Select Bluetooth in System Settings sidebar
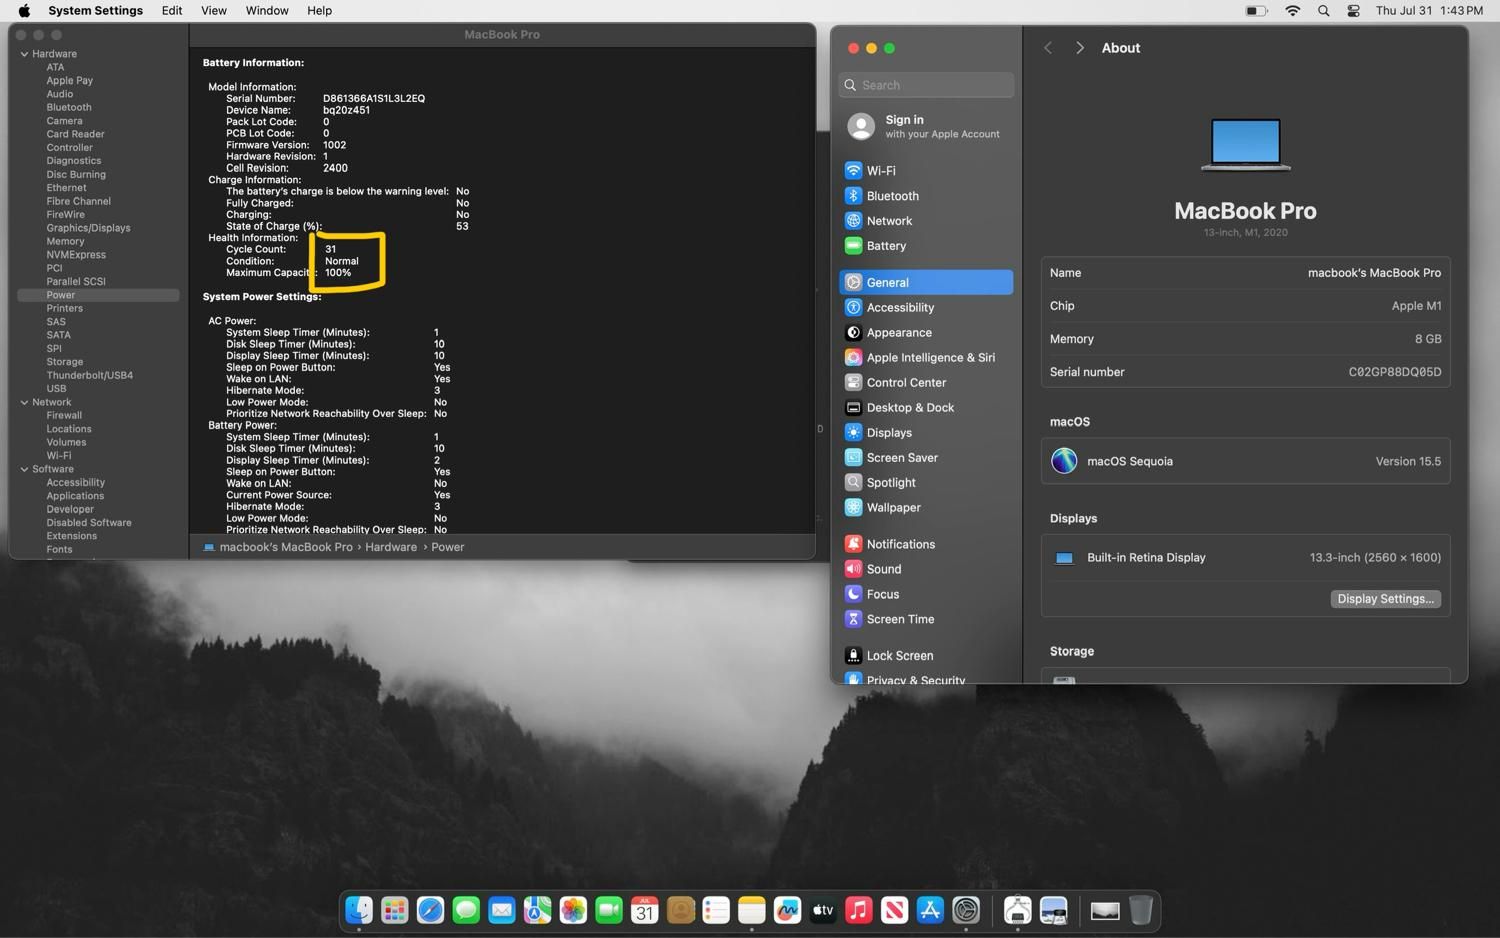This screenshot has height=938, width=1500. click(x=926, y=196)
